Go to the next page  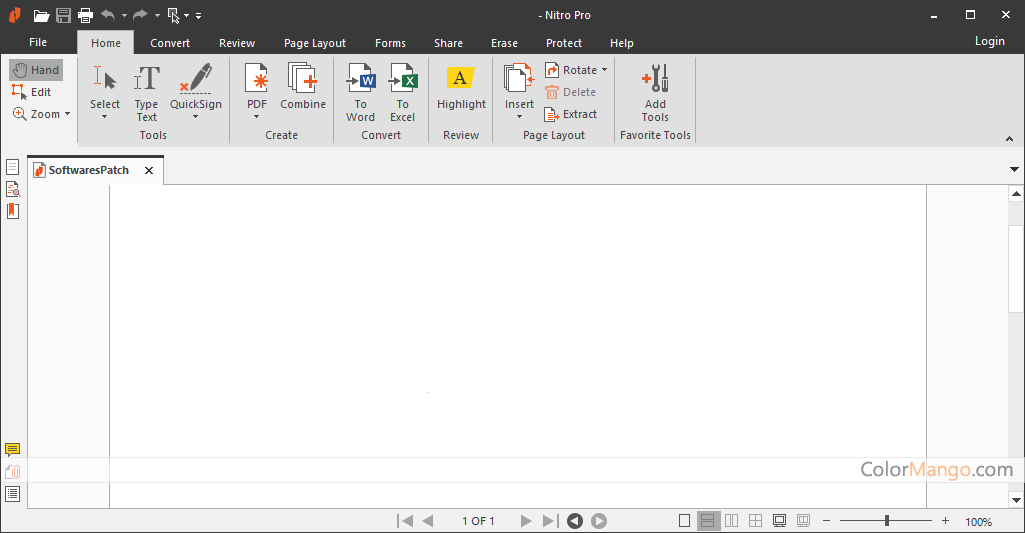pyautogui.click(x=526, y=521)
